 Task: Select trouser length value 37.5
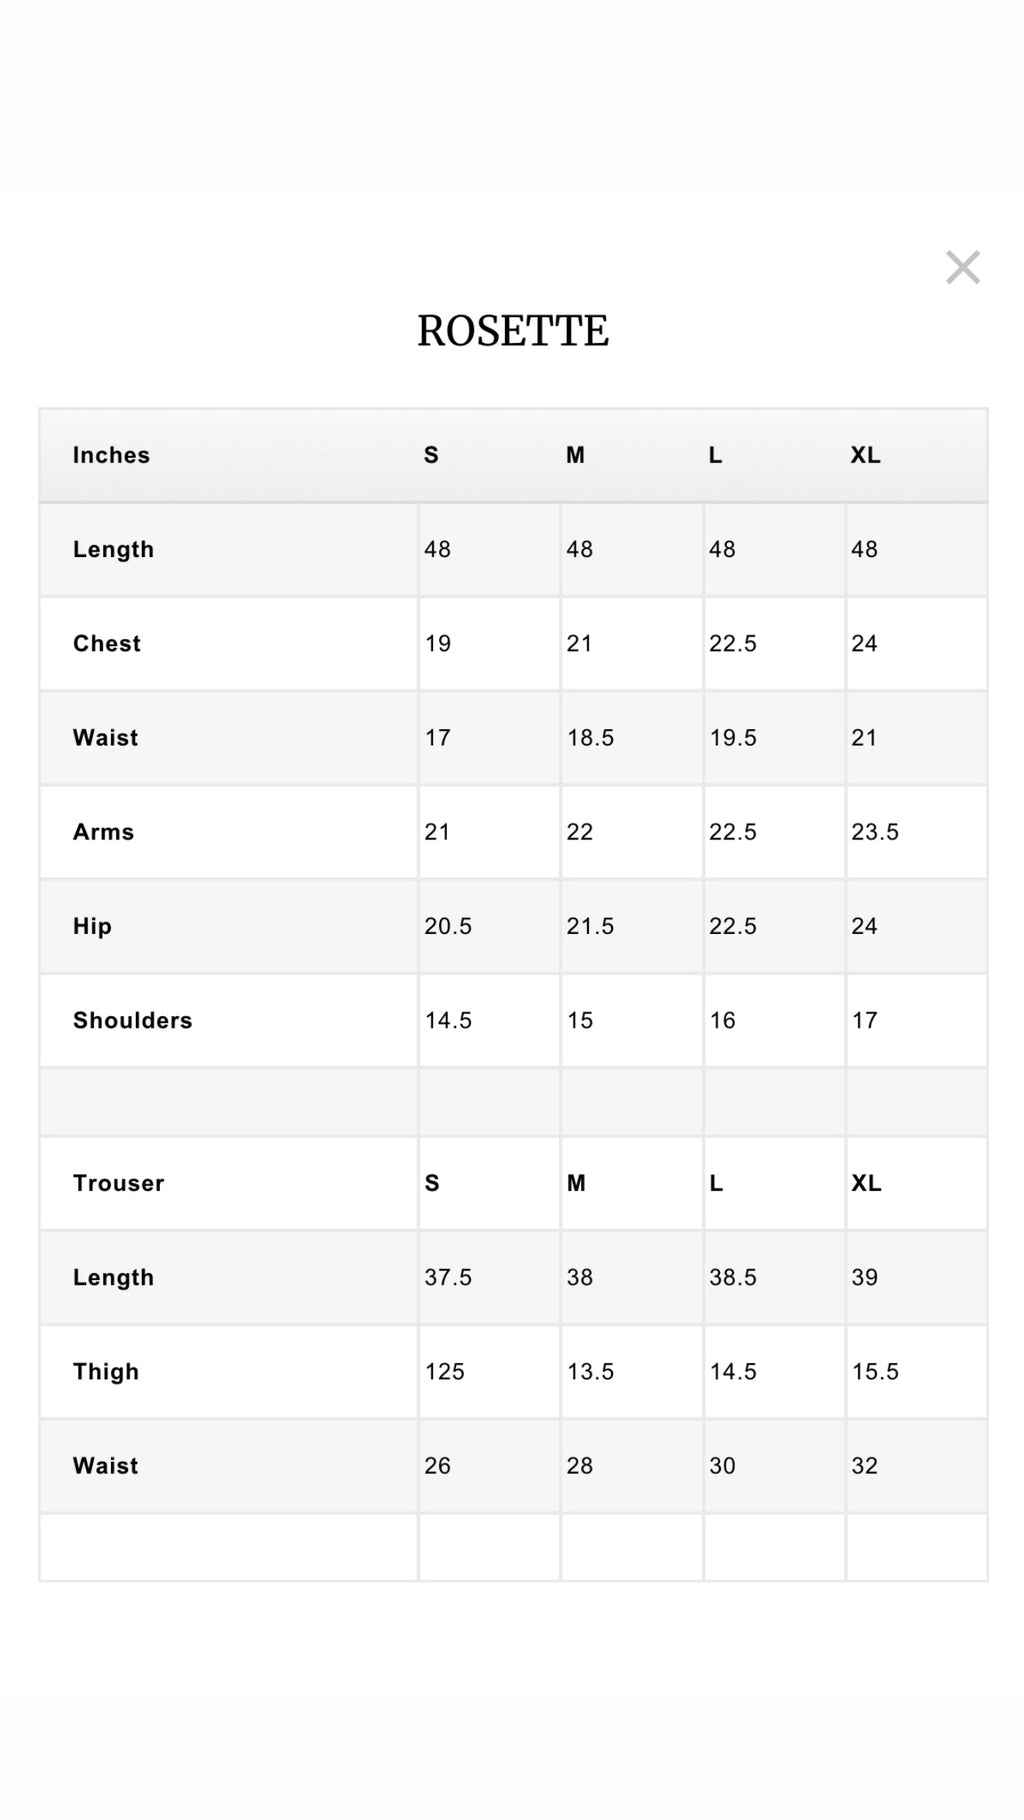(x=448, y=1277)
